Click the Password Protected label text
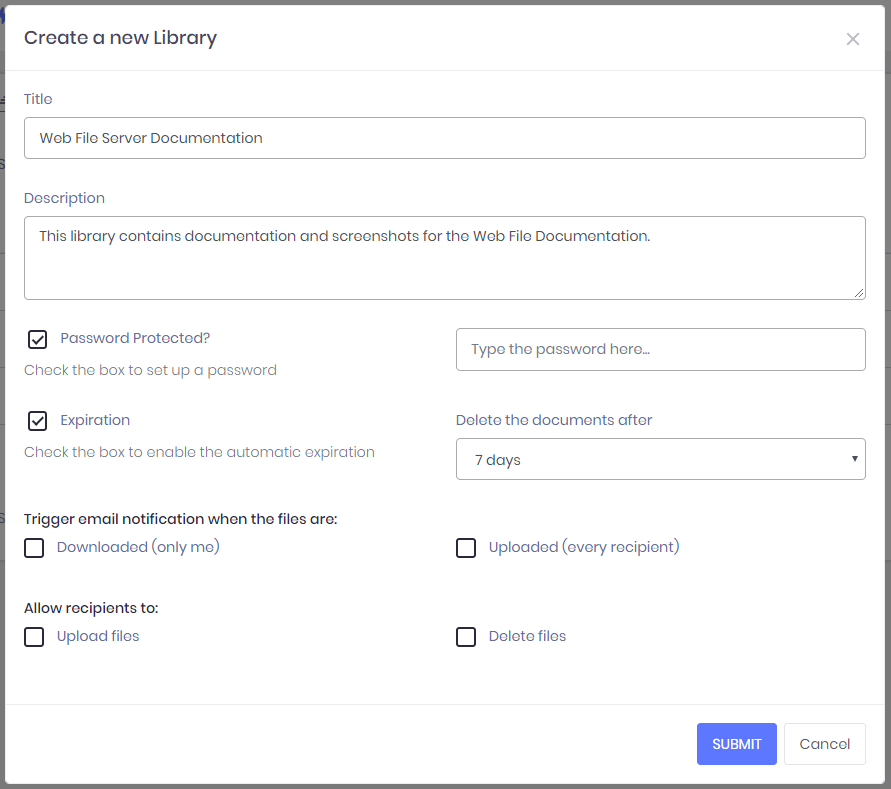The height and width of the screenshot is (789, 891). (134, 338)
